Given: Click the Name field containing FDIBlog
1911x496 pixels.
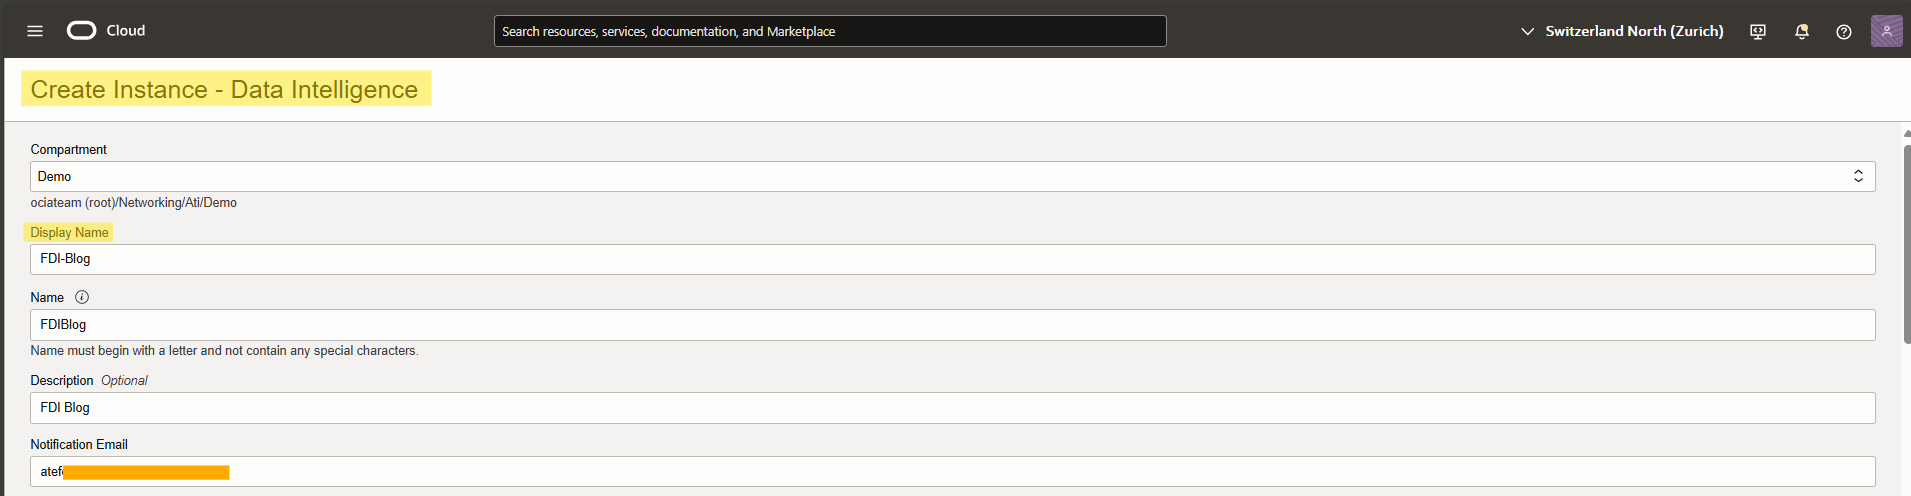Looking at the screenshot, I should click(952, 325).
